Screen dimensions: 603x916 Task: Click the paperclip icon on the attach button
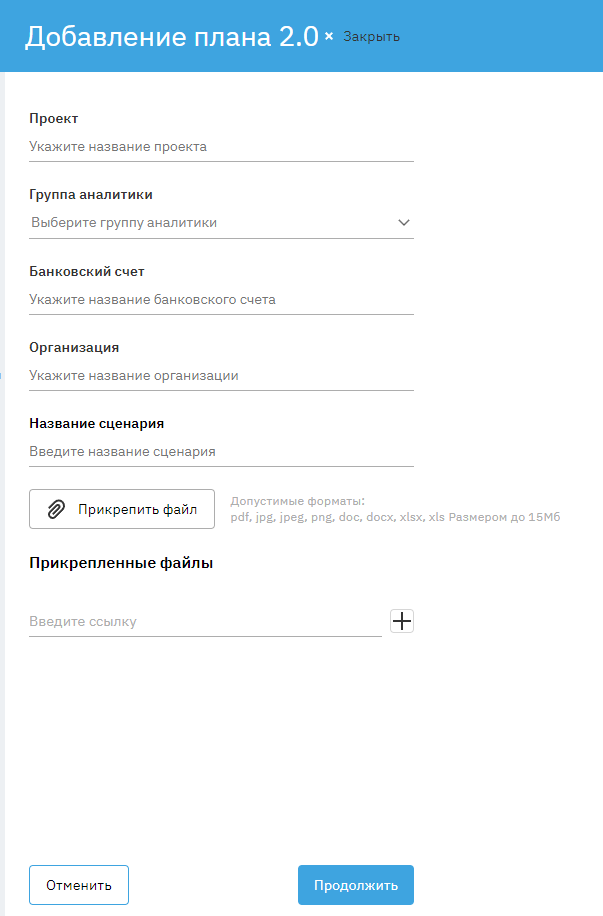coord(57,509)
